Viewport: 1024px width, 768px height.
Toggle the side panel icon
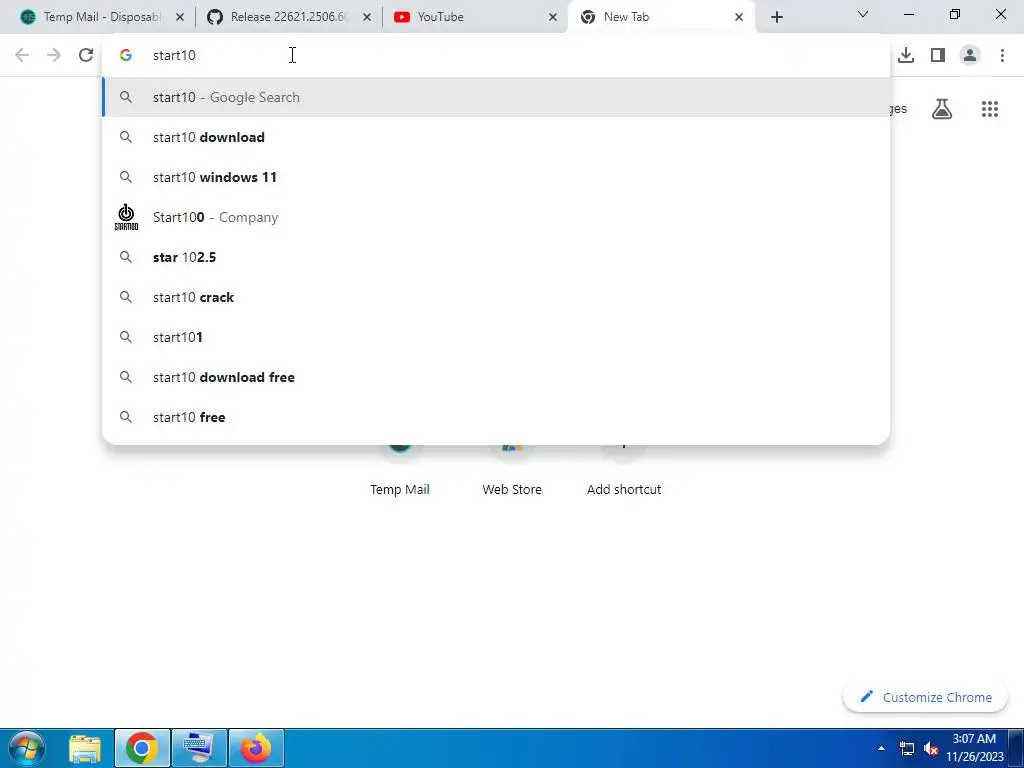pos(938,55)
